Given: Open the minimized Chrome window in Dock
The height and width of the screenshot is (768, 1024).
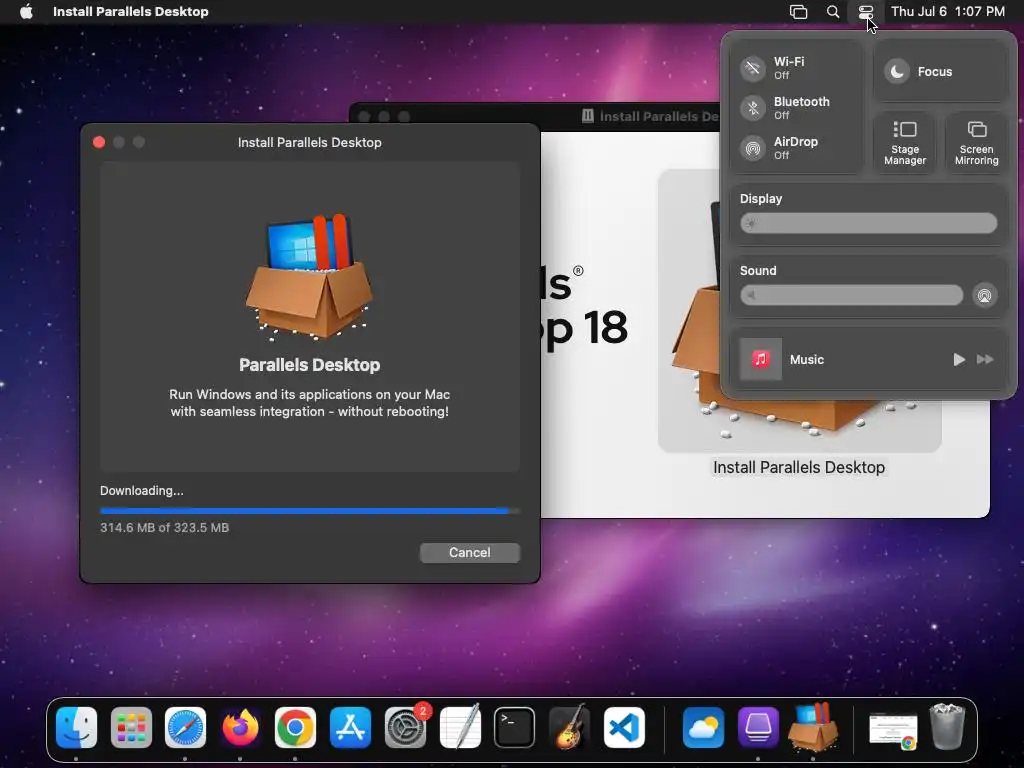Looking at the screenshot, I should coord(893,731).
